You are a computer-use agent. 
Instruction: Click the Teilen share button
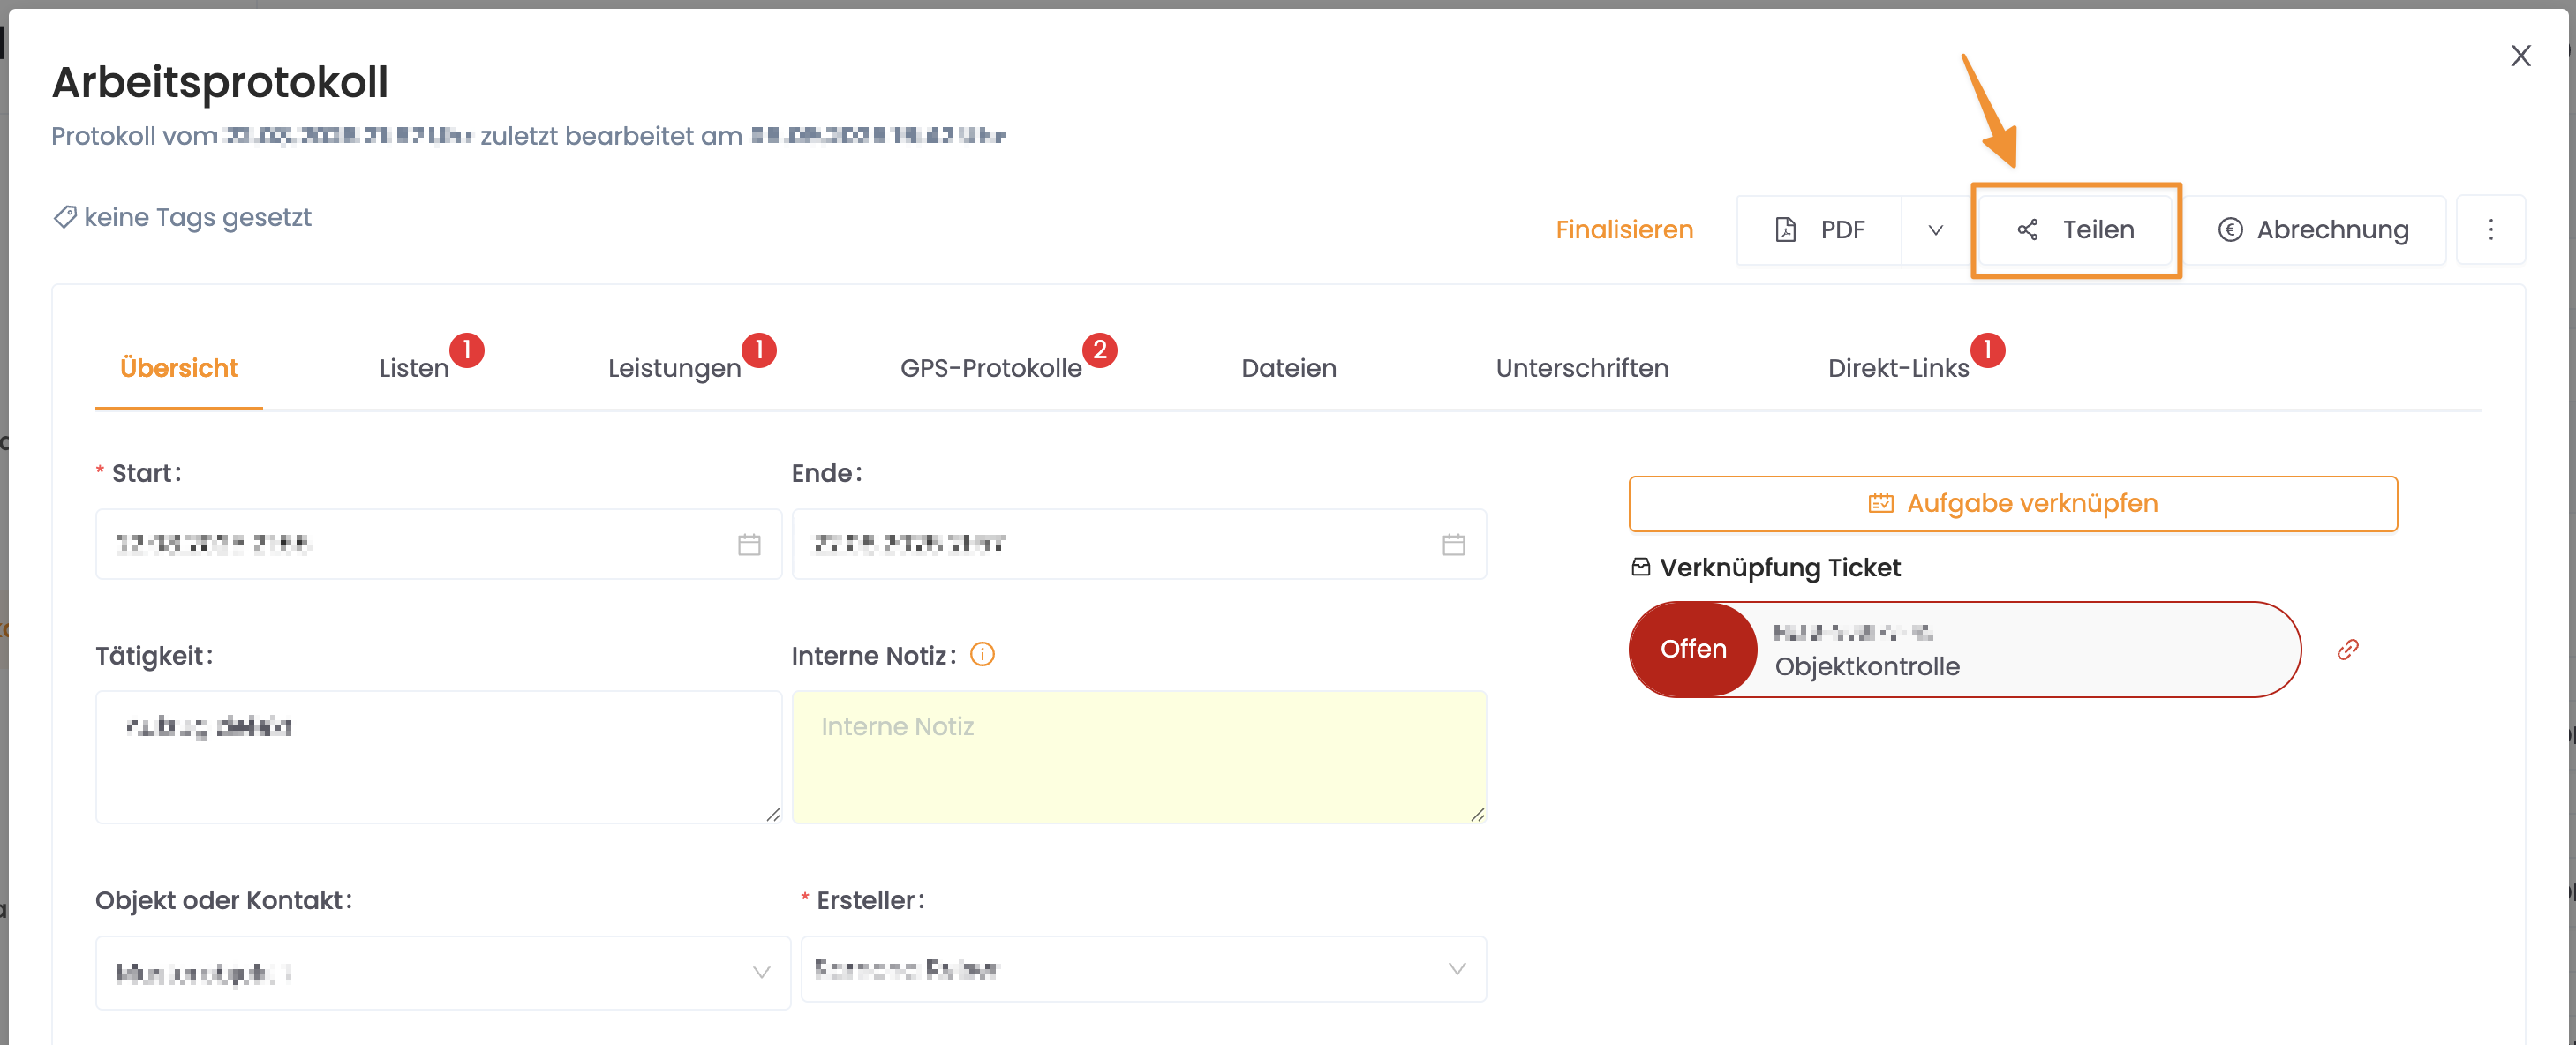[x=2076, y=230]
